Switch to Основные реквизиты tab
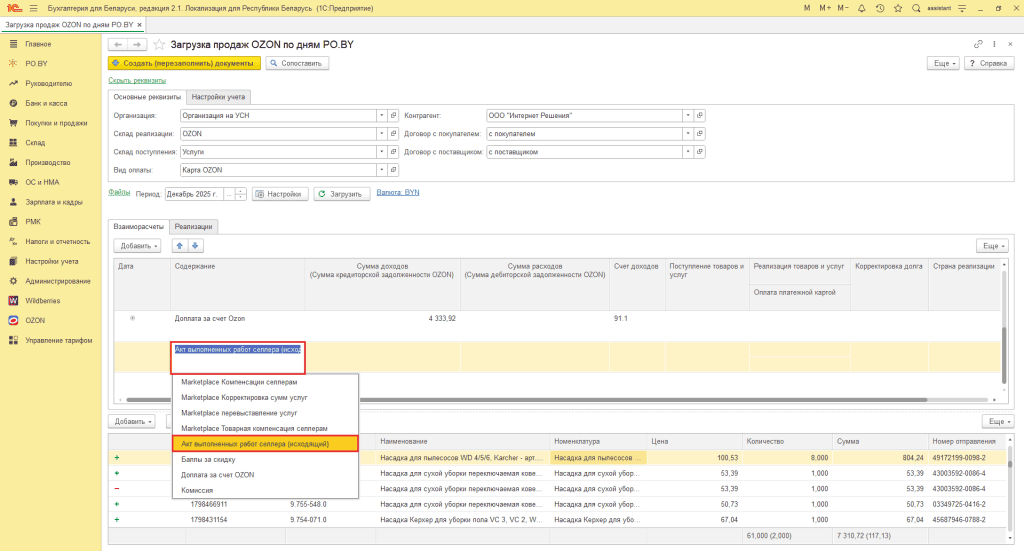 [147, 97]
